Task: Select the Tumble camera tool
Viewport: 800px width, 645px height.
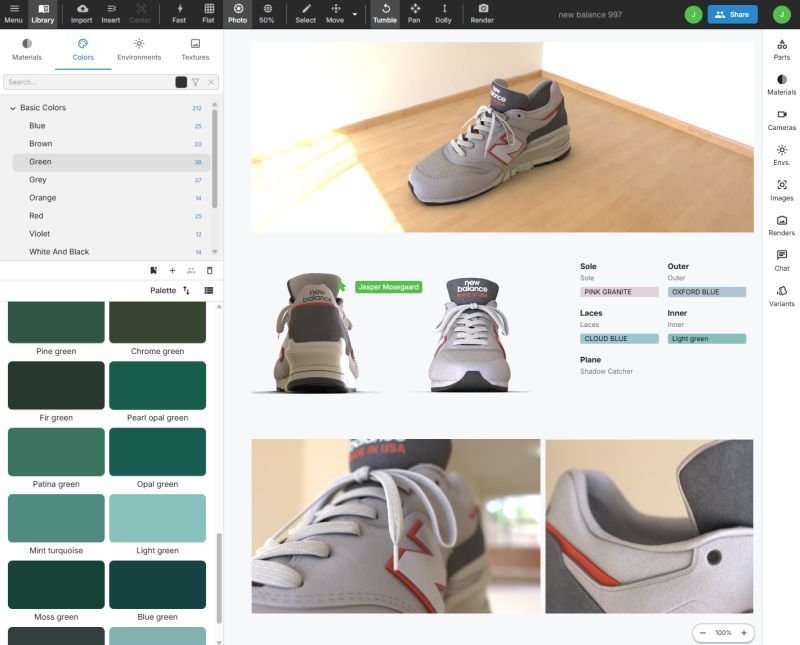Action: point(385,13)
